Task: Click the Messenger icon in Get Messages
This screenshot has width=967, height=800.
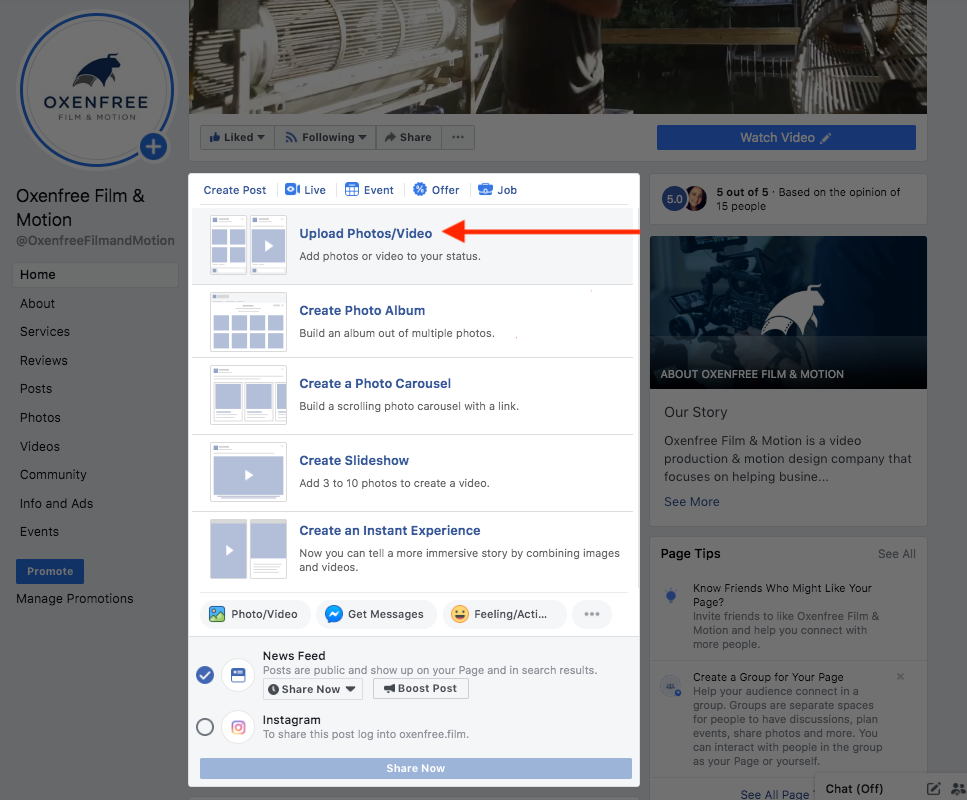Action: pyautogui.click(x=334, y=614)
